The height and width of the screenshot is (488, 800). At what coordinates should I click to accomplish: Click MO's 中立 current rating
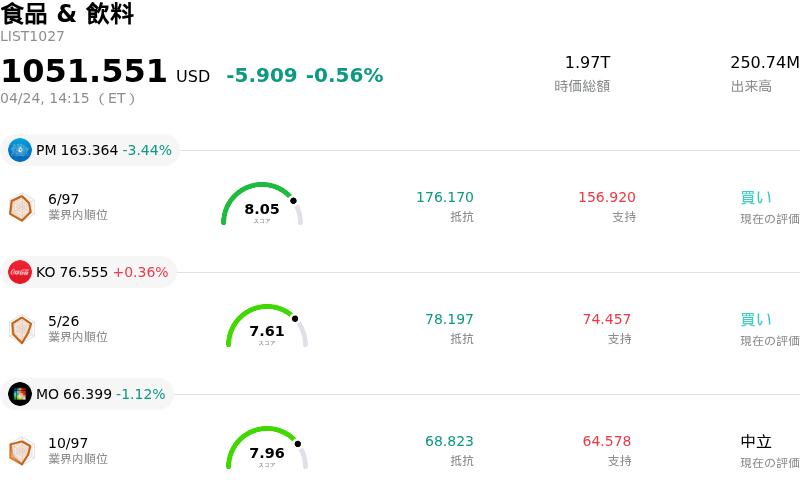(x=756, y=441)
